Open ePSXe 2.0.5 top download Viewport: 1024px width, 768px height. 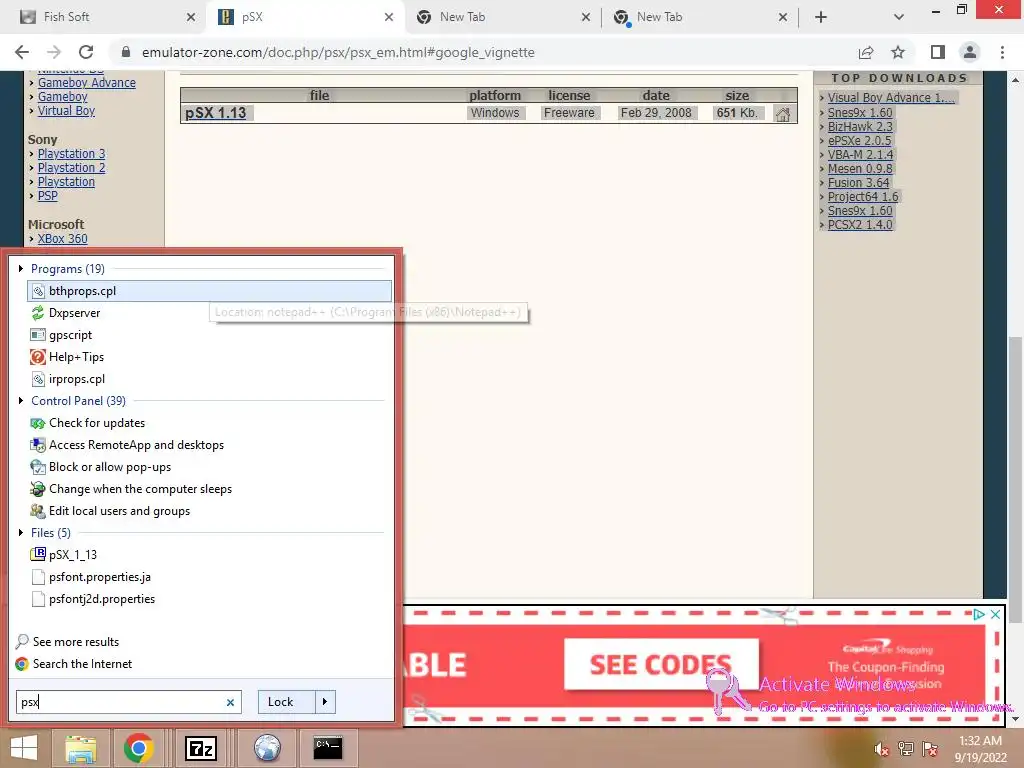tap(859, 140)
